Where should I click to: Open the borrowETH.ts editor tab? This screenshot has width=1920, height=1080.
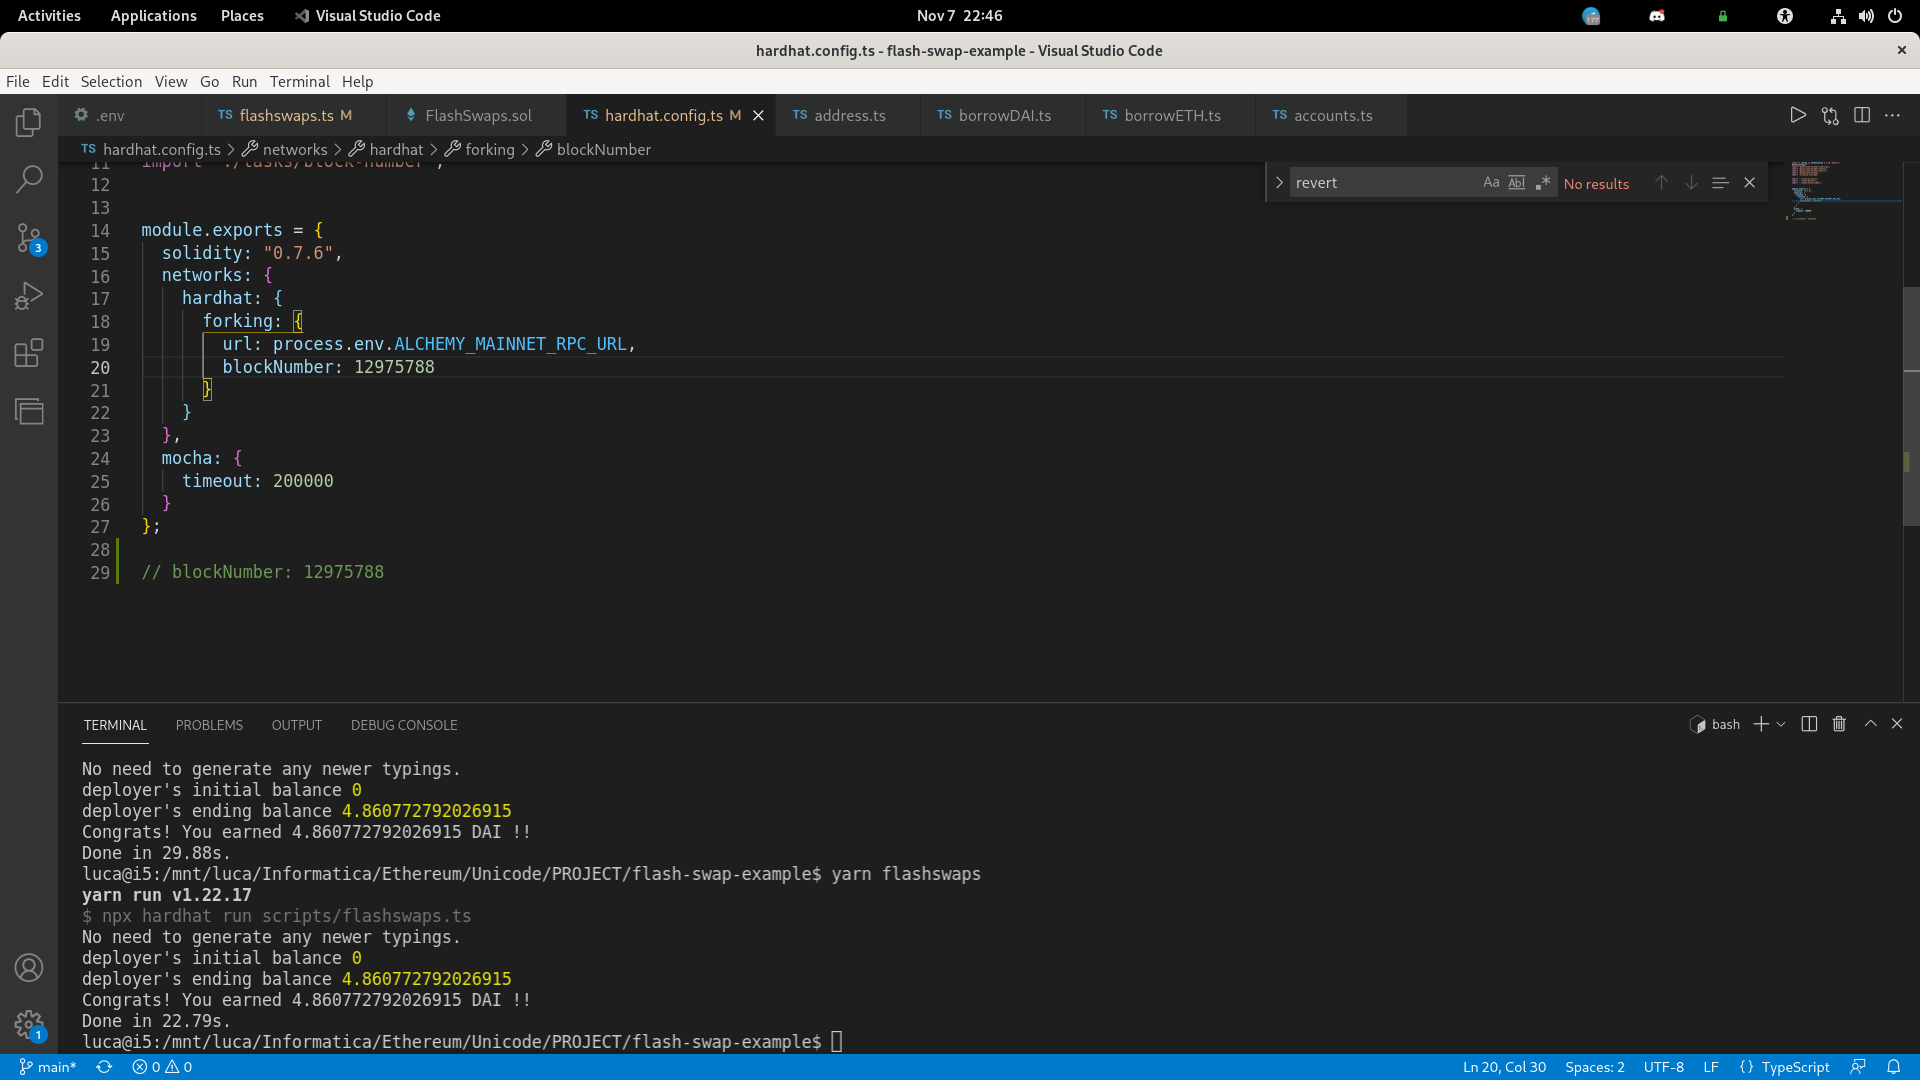pyautogui.click(x=1171, y=115)
